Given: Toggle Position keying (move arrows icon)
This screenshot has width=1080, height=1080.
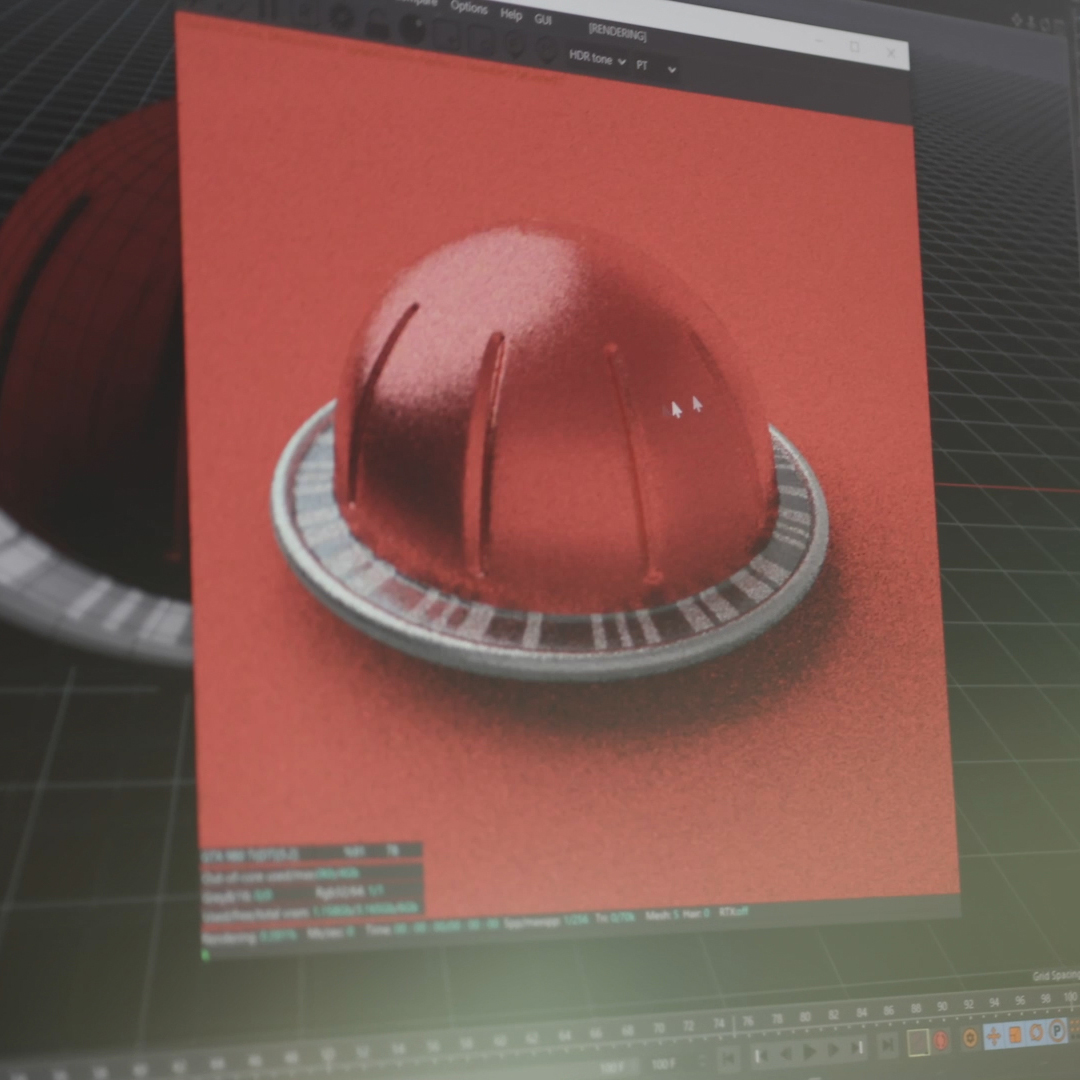Looking at the screenshot, I should [x=993, y=1035].
